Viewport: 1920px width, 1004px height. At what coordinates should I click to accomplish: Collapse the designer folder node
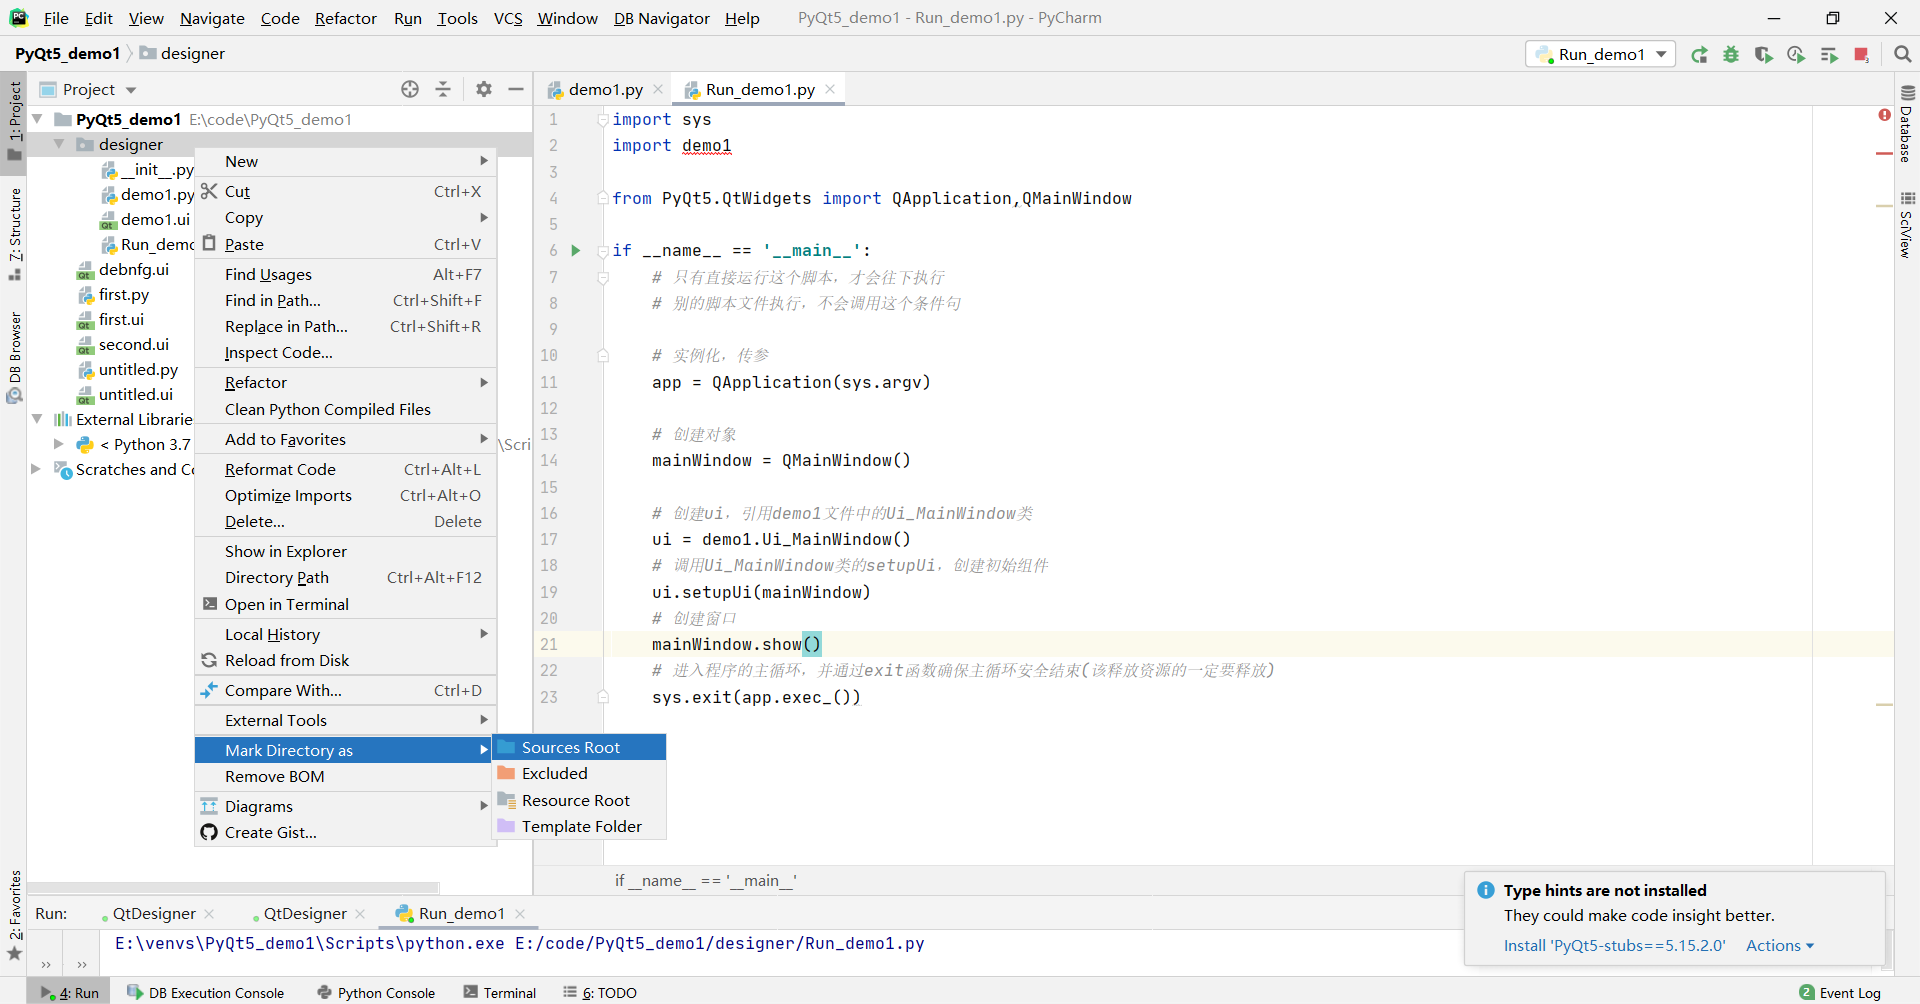(59, 144)
